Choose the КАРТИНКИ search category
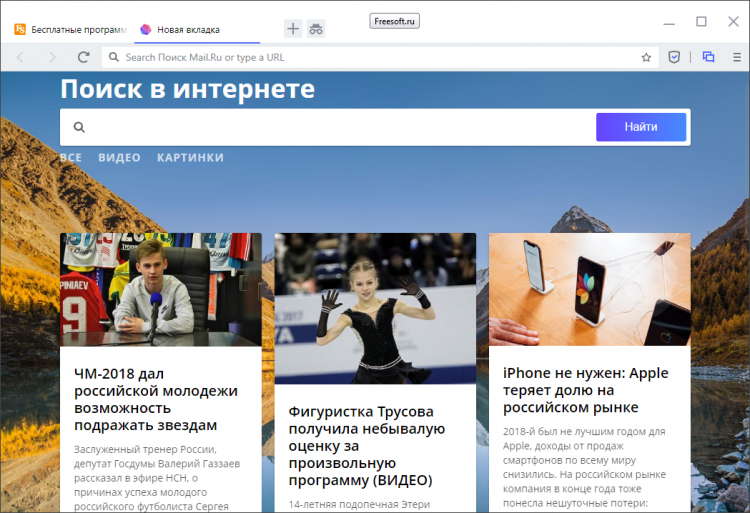Viewport: 750px width, 513px height. point(190,158)
